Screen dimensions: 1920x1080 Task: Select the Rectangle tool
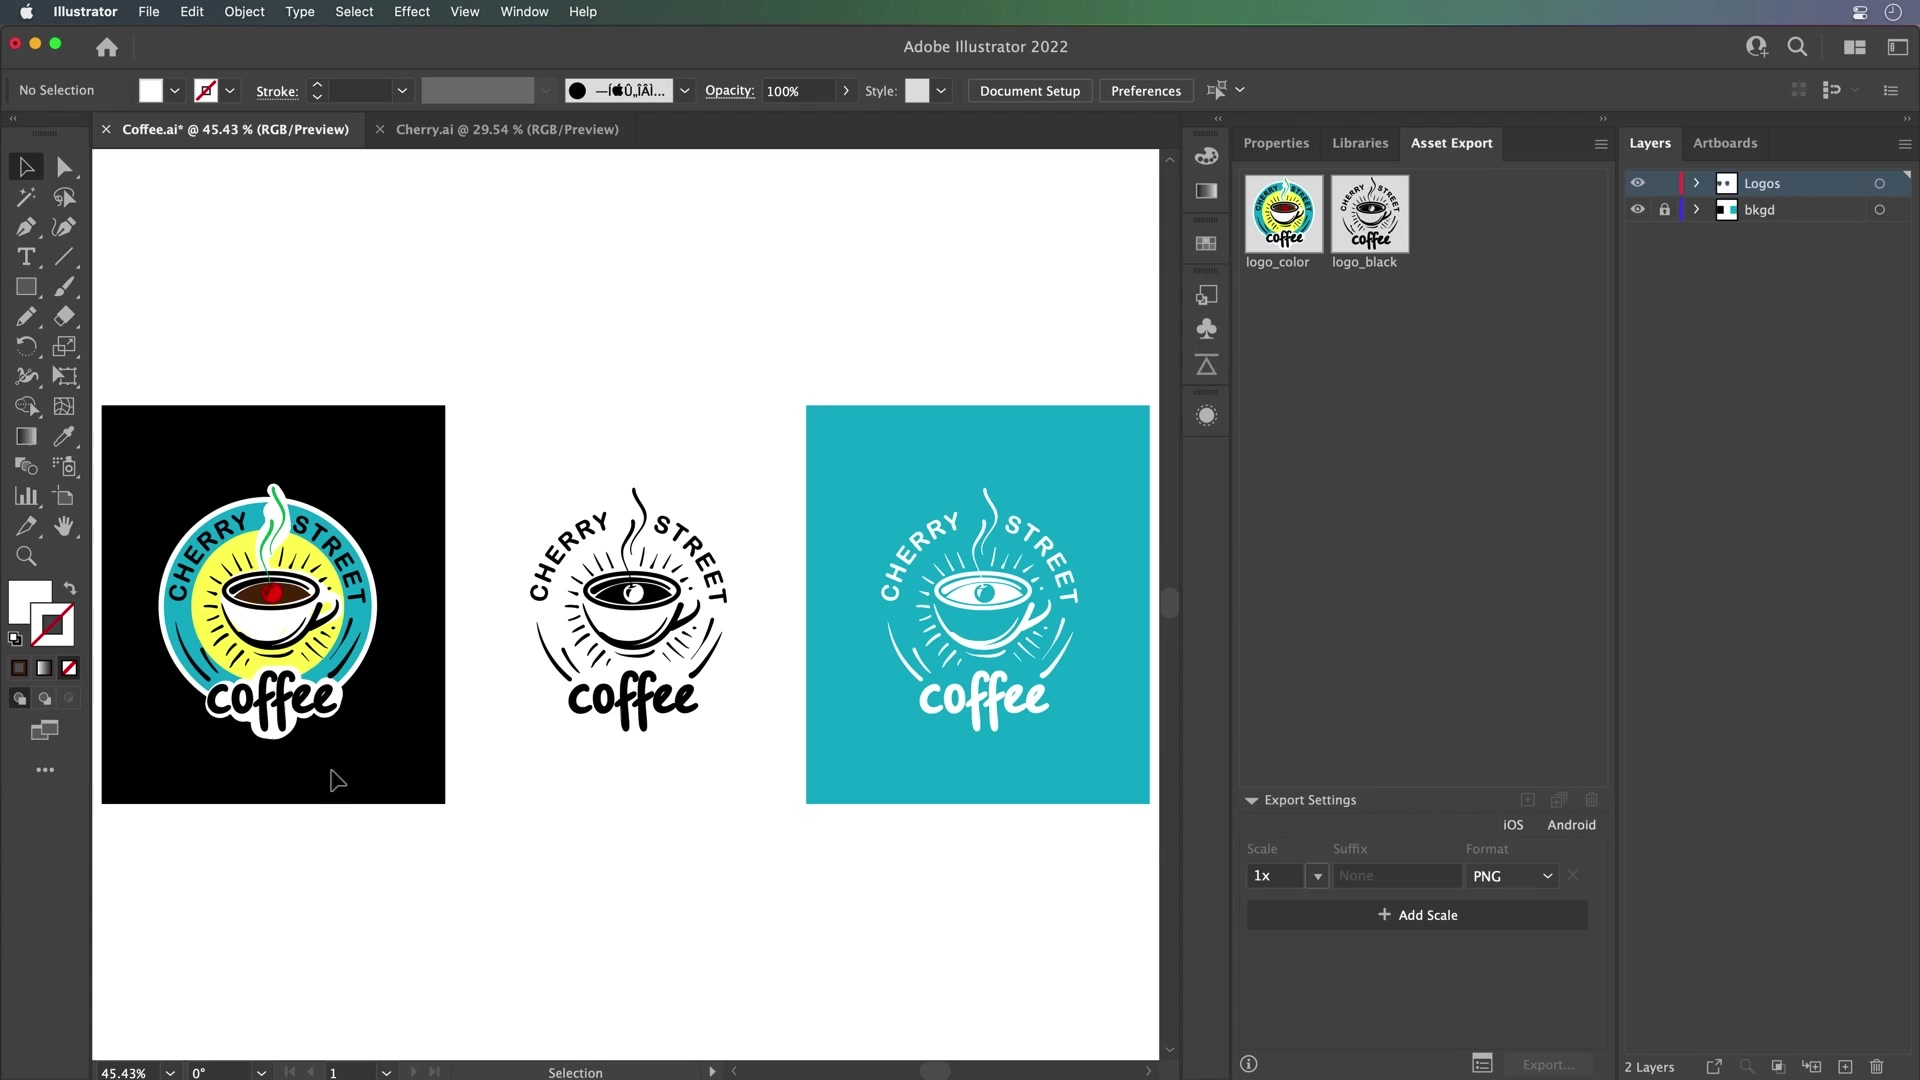[x=26, y=287]
